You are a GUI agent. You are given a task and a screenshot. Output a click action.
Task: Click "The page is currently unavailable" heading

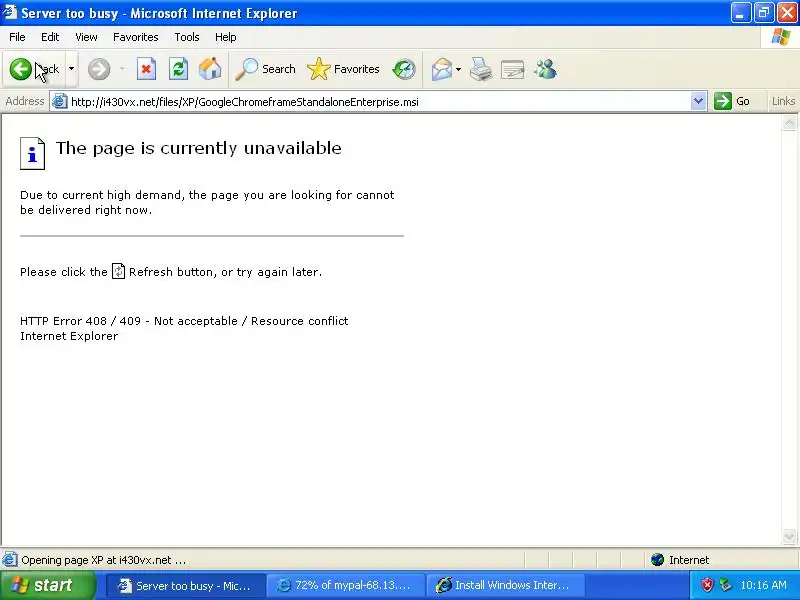(x=198, y=148)
